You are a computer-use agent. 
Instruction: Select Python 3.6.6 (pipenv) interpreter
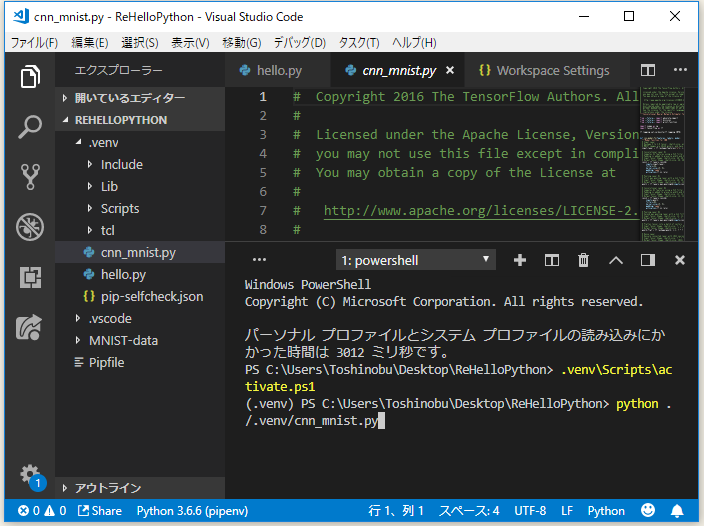(x=192, y=511)
